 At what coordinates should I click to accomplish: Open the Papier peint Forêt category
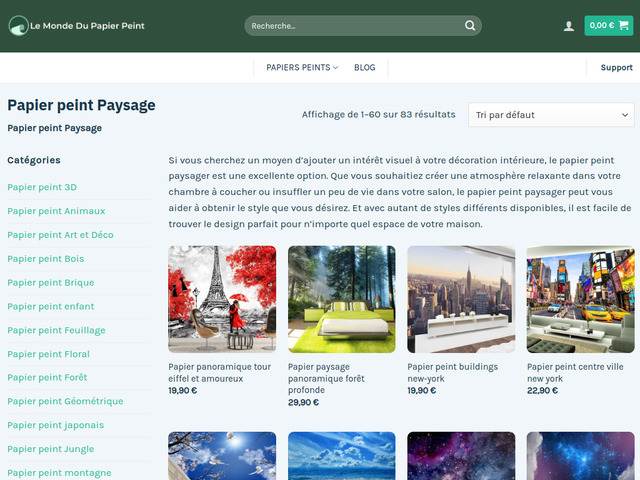[47, 377]
